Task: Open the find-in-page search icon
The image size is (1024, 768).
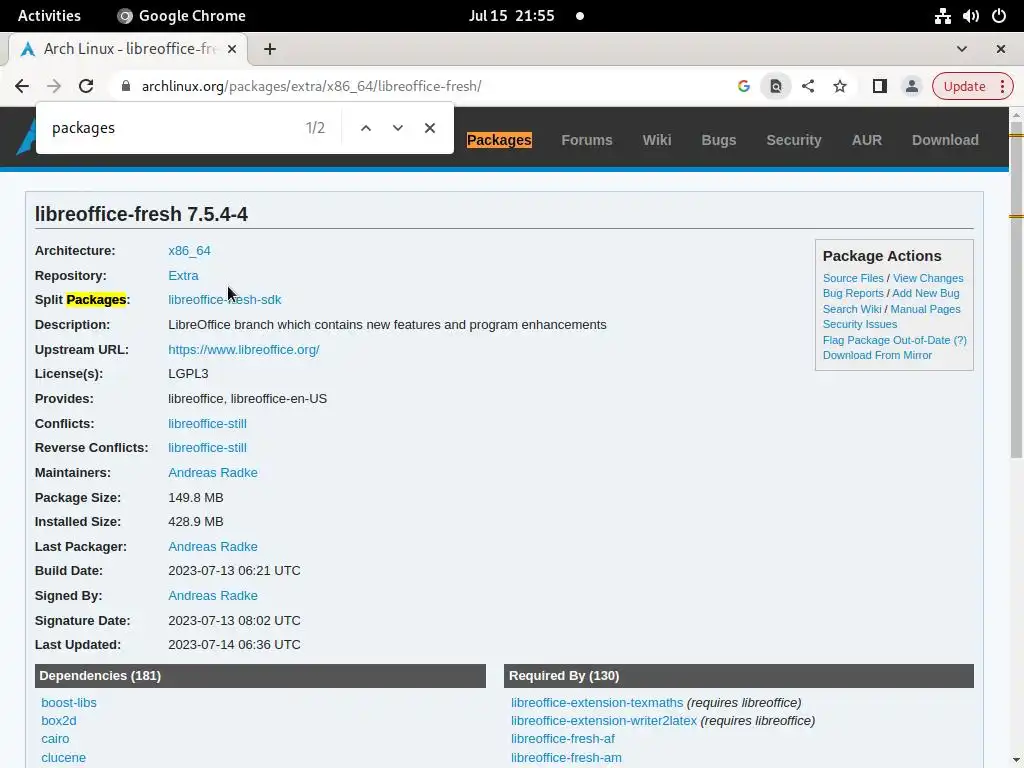Action: (x=775, y=86)
